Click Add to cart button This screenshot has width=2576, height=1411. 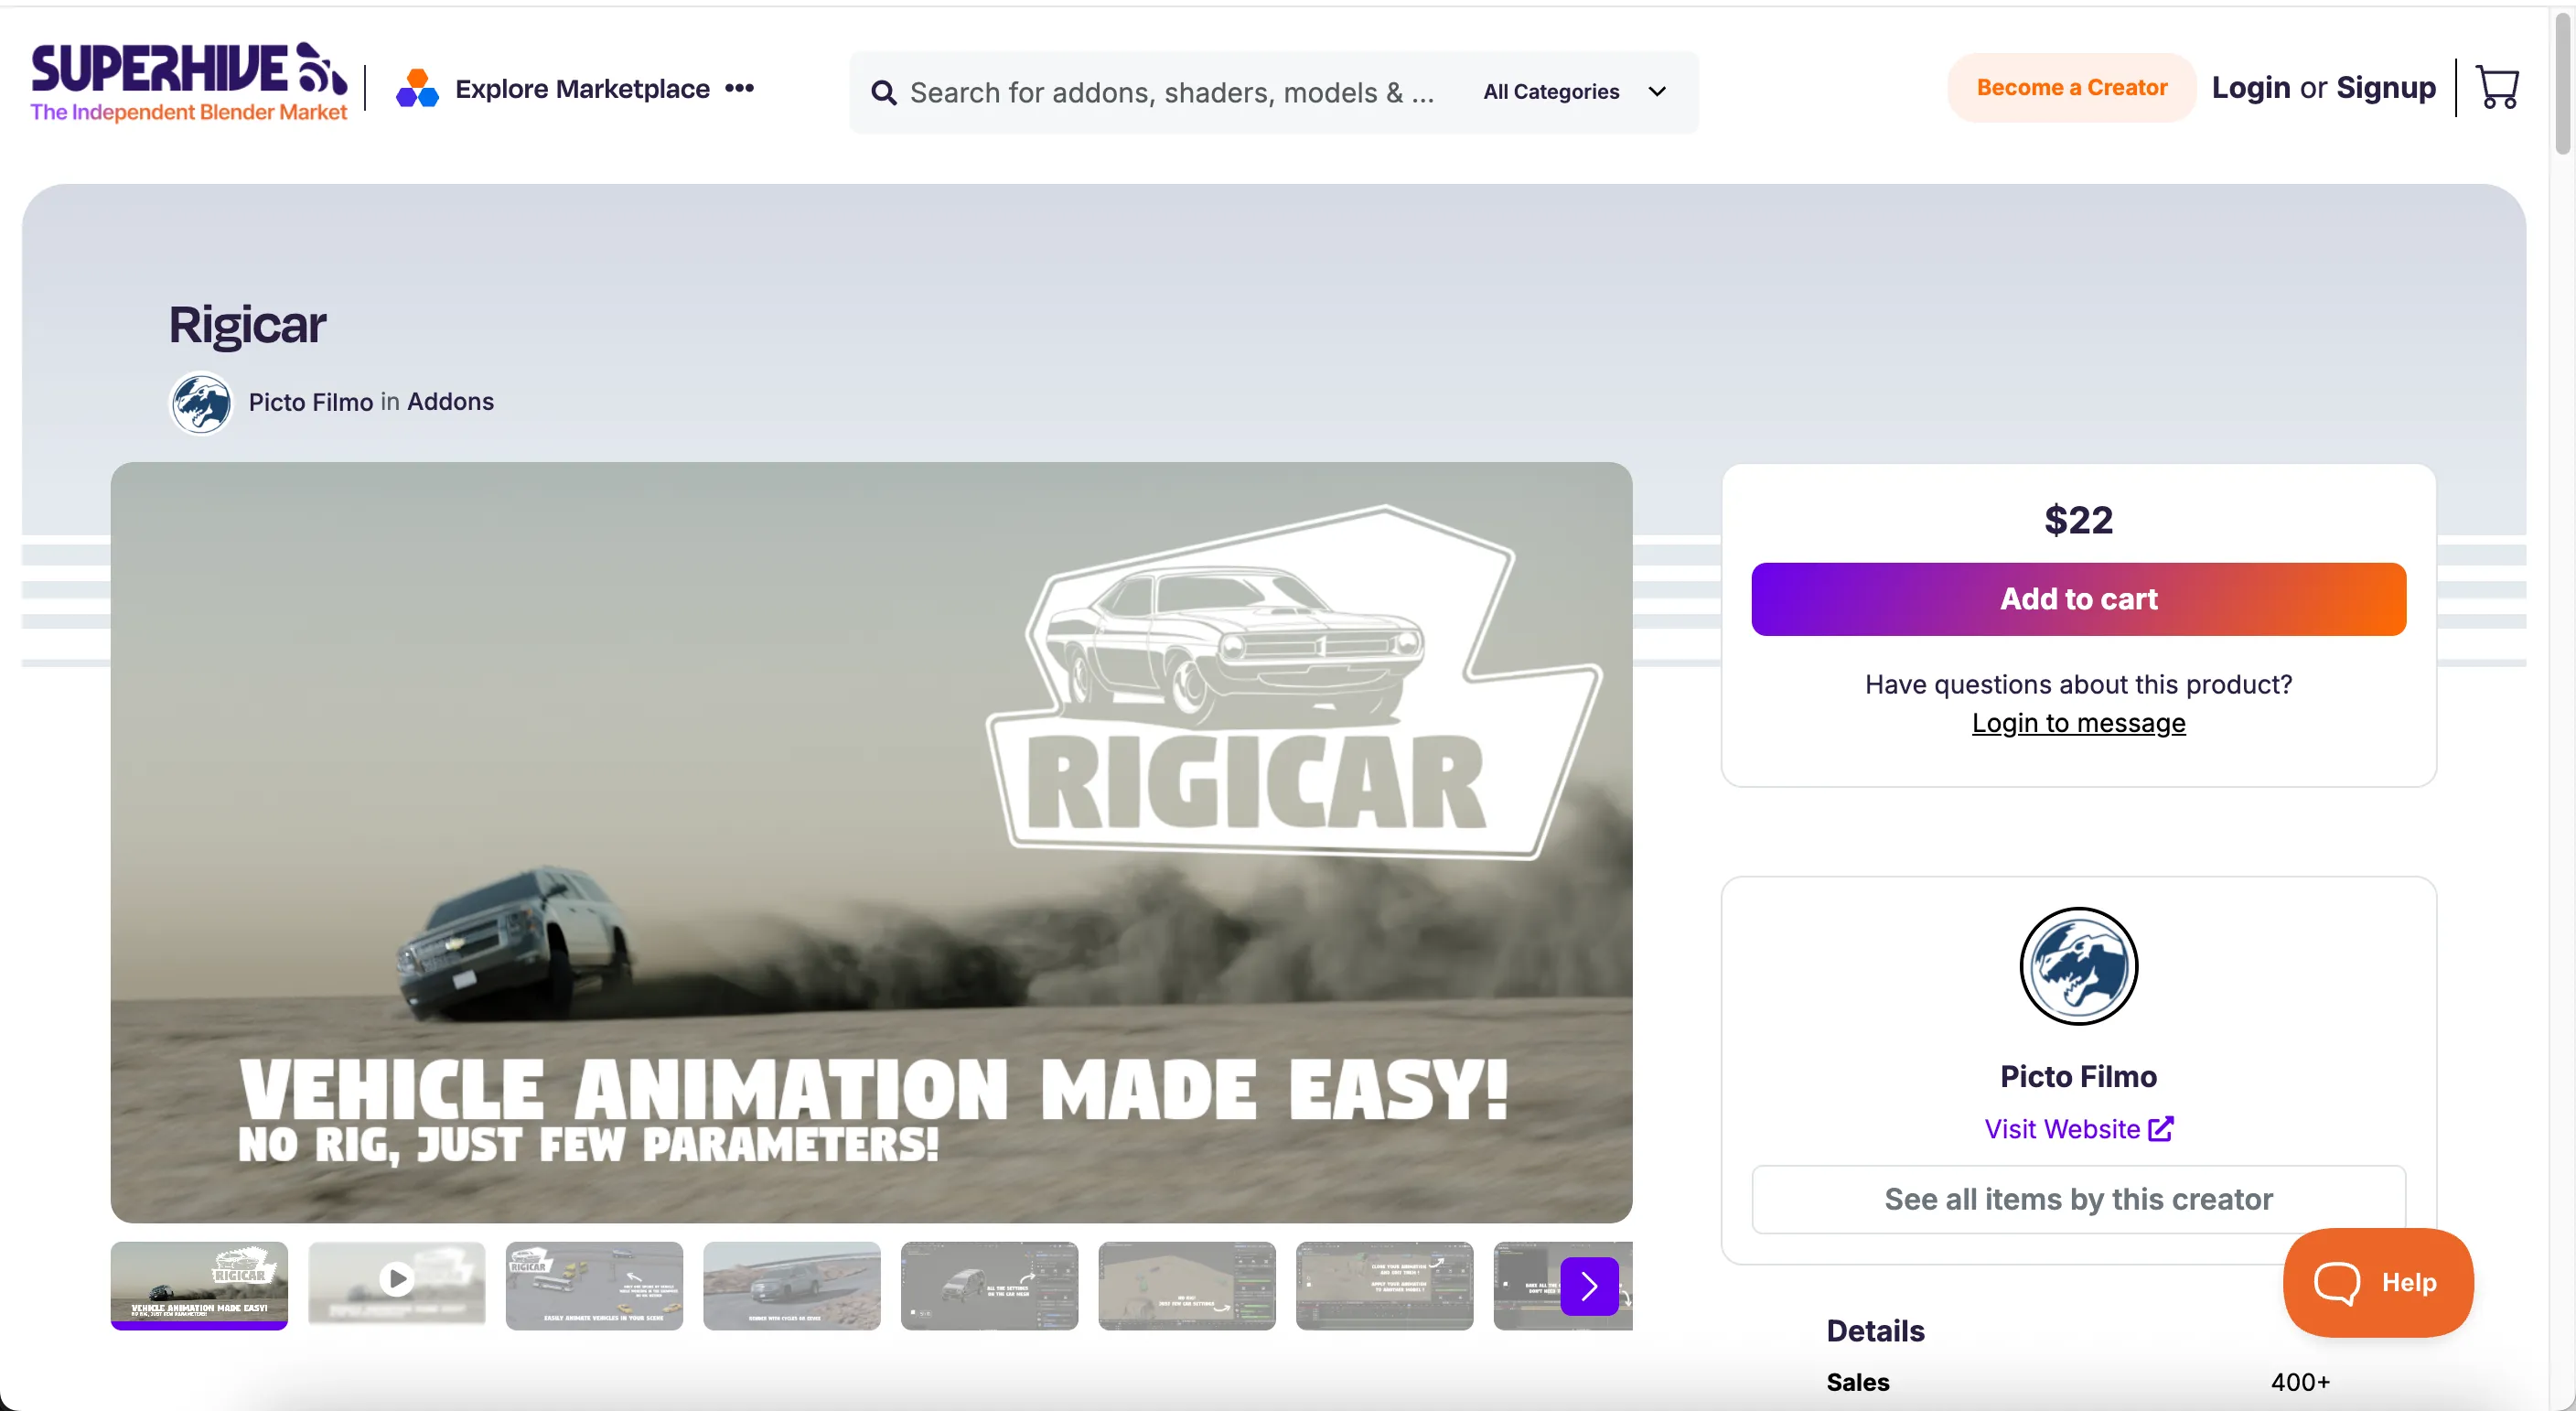2078,599
